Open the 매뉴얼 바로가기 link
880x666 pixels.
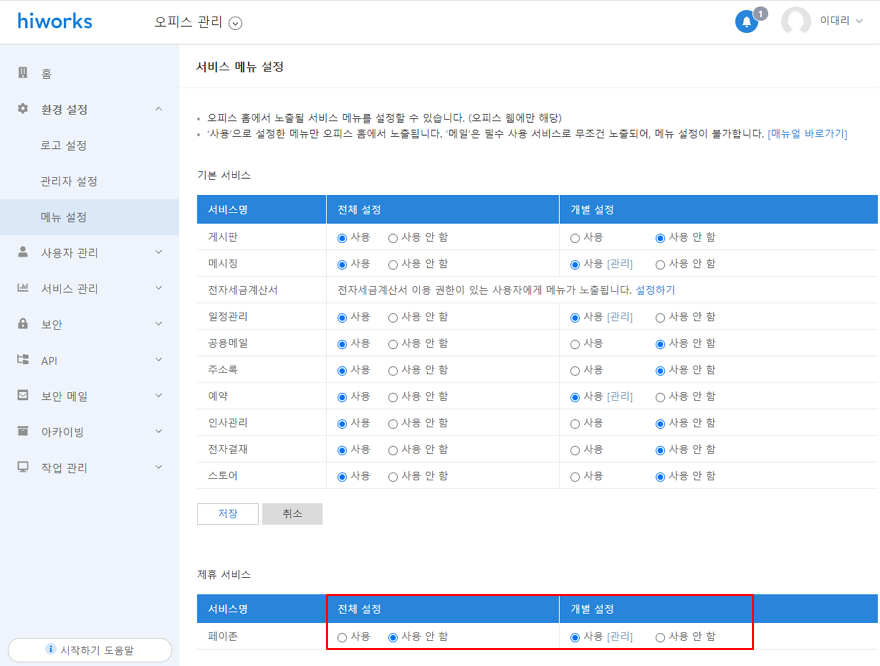[x=808, y=134]
